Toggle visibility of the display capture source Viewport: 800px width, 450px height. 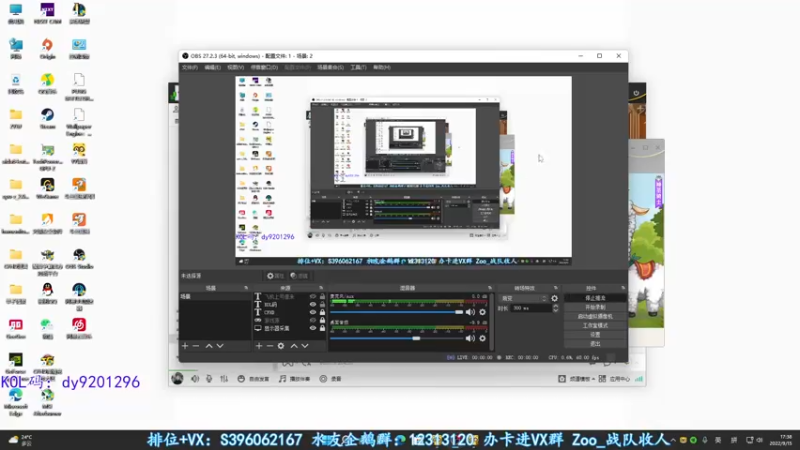(313, 328)
